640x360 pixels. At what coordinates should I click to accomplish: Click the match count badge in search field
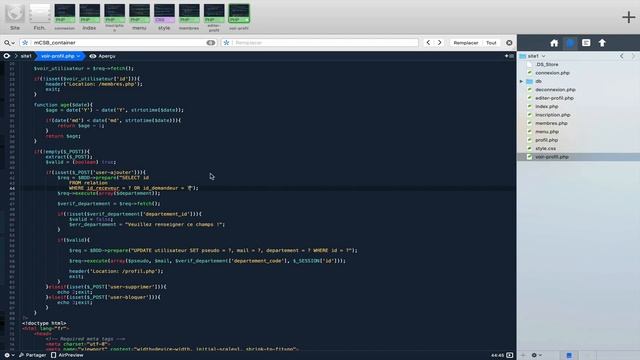pyautogui.click(x=211, y=42)
